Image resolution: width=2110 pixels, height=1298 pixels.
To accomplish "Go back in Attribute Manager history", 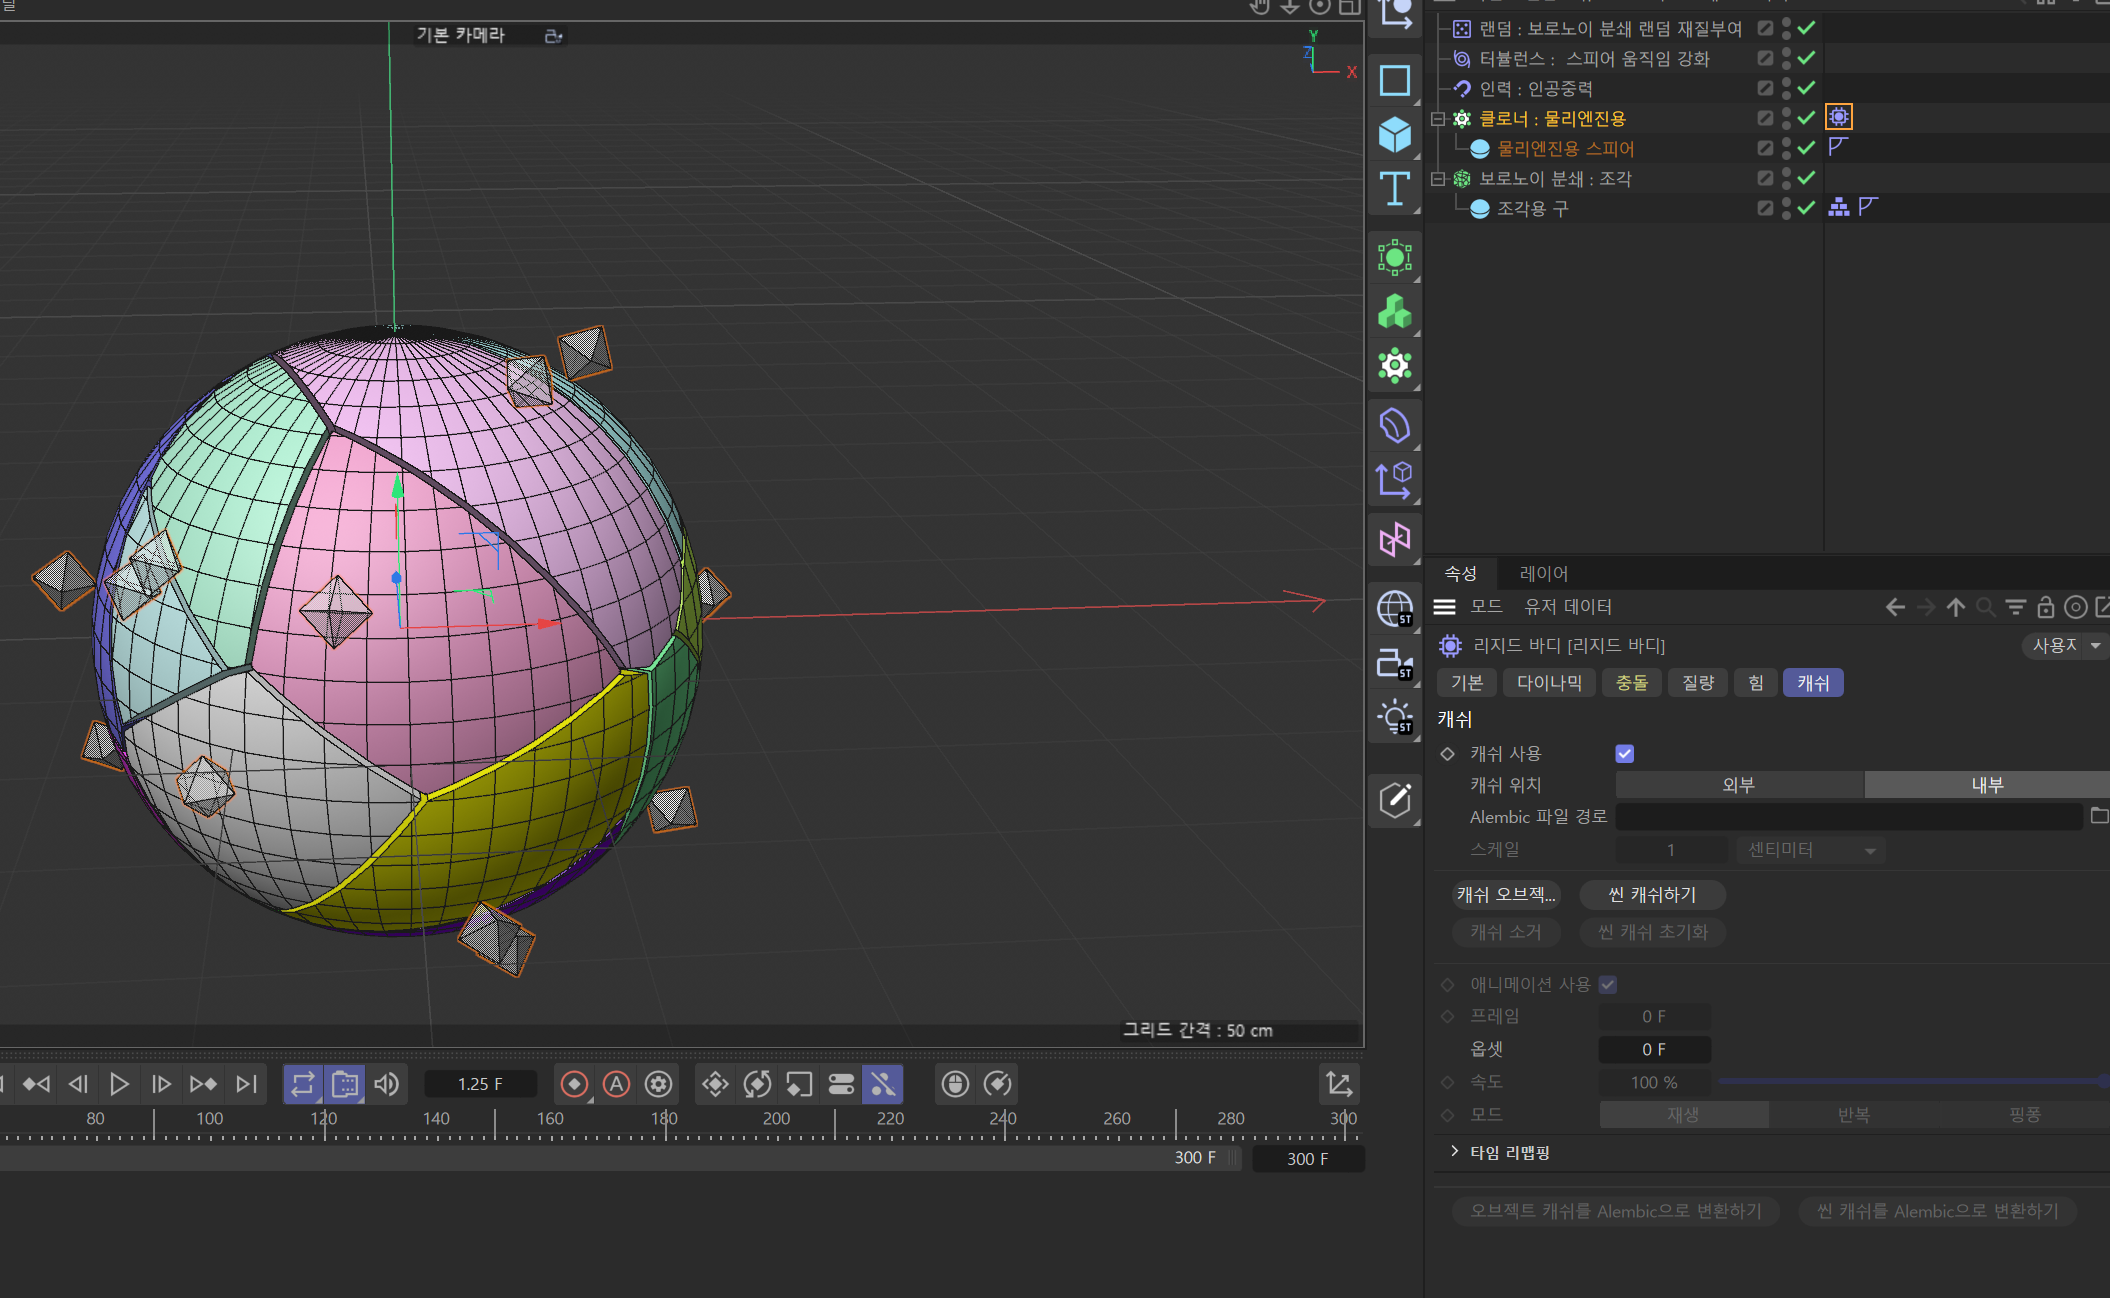I will click(x=1895, y=607).
